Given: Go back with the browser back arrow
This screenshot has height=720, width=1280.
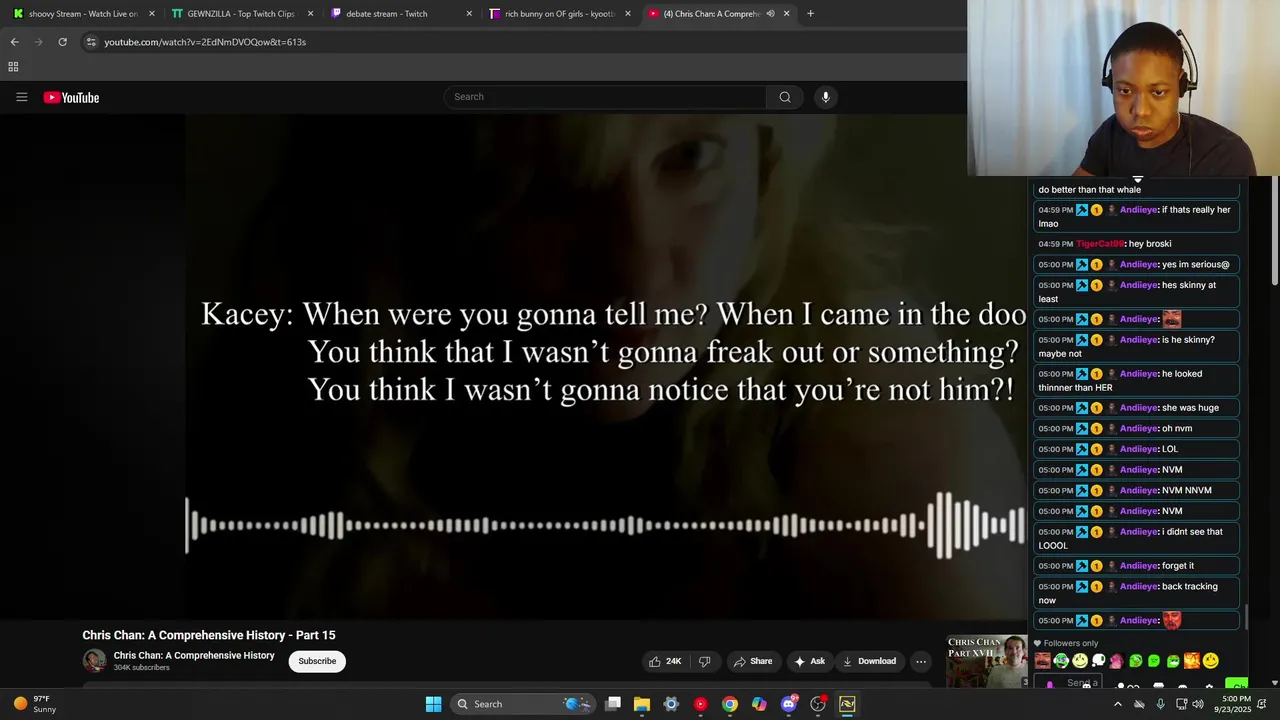Looking at the screenshot, I should (14, 42).
